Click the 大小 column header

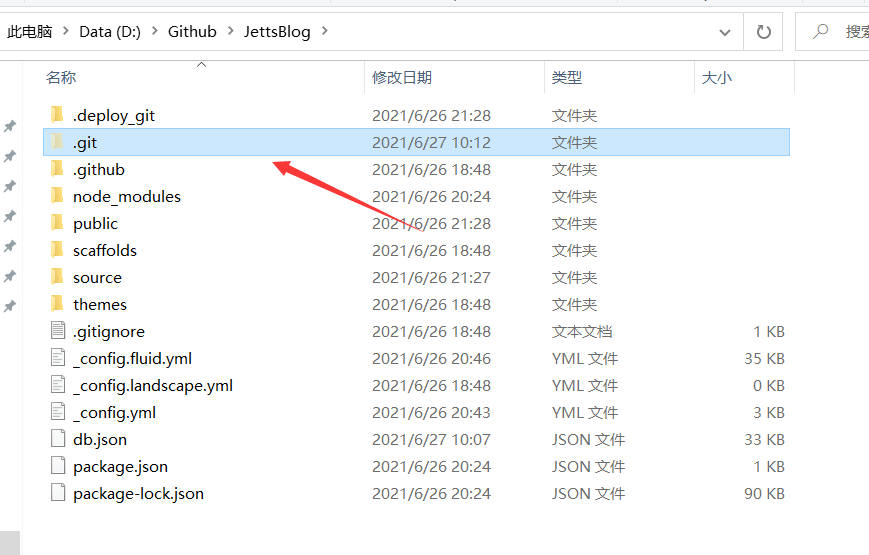[x=716, y=77]
